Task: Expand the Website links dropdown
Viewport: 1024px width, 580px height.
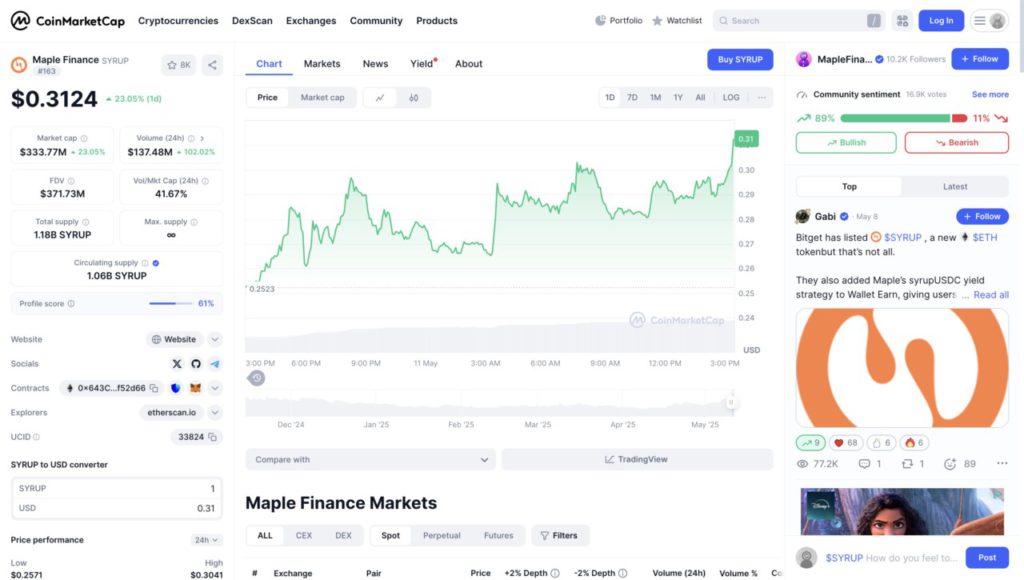Action: pyautogui.click(x=215, y=340)
